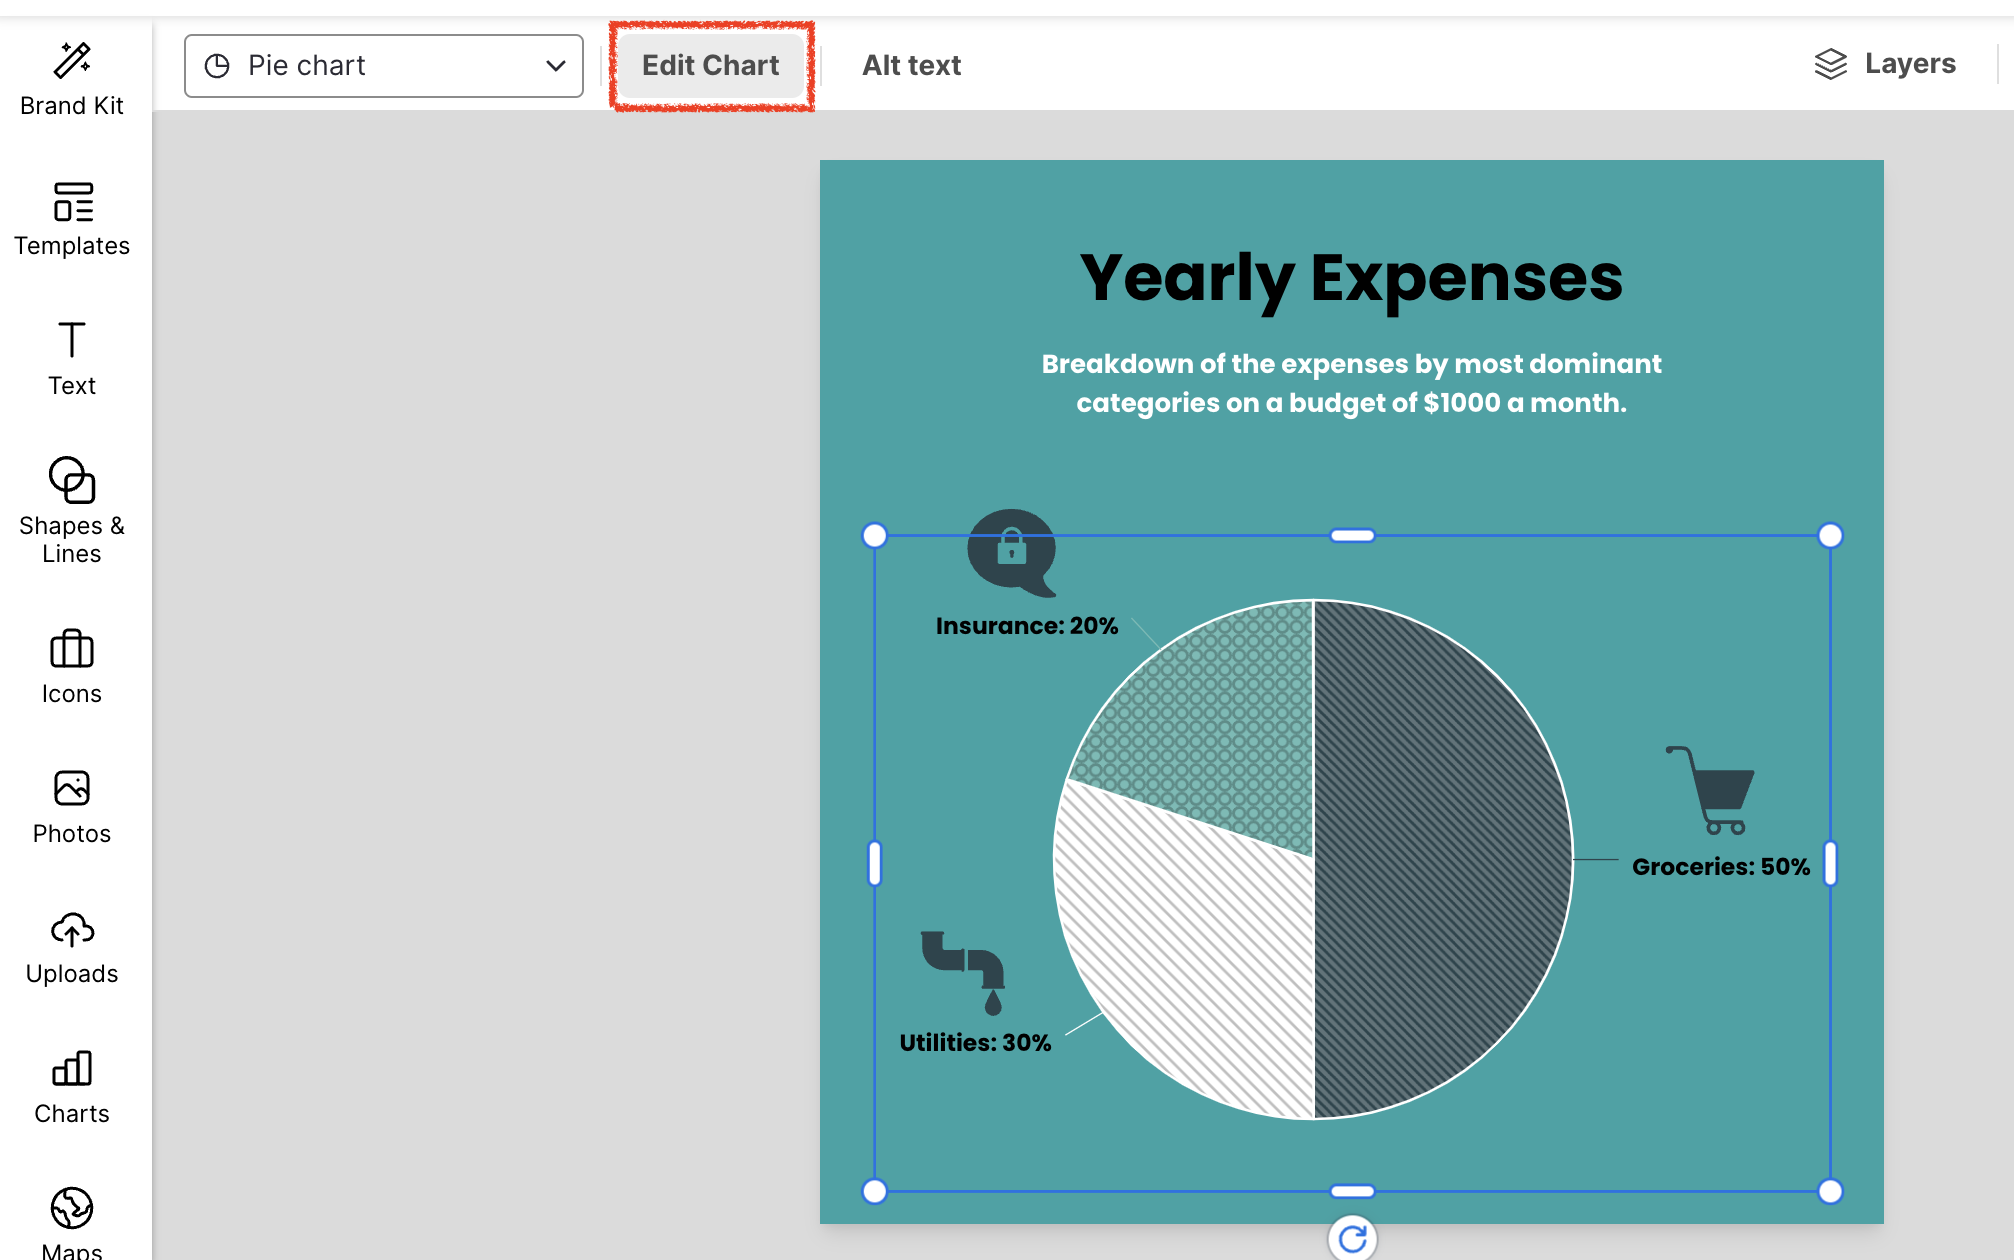Click the rotate handle below the chart
Image resolution: width=2014 pixels, height=1260 pixels.
tap(1352, 1238)
